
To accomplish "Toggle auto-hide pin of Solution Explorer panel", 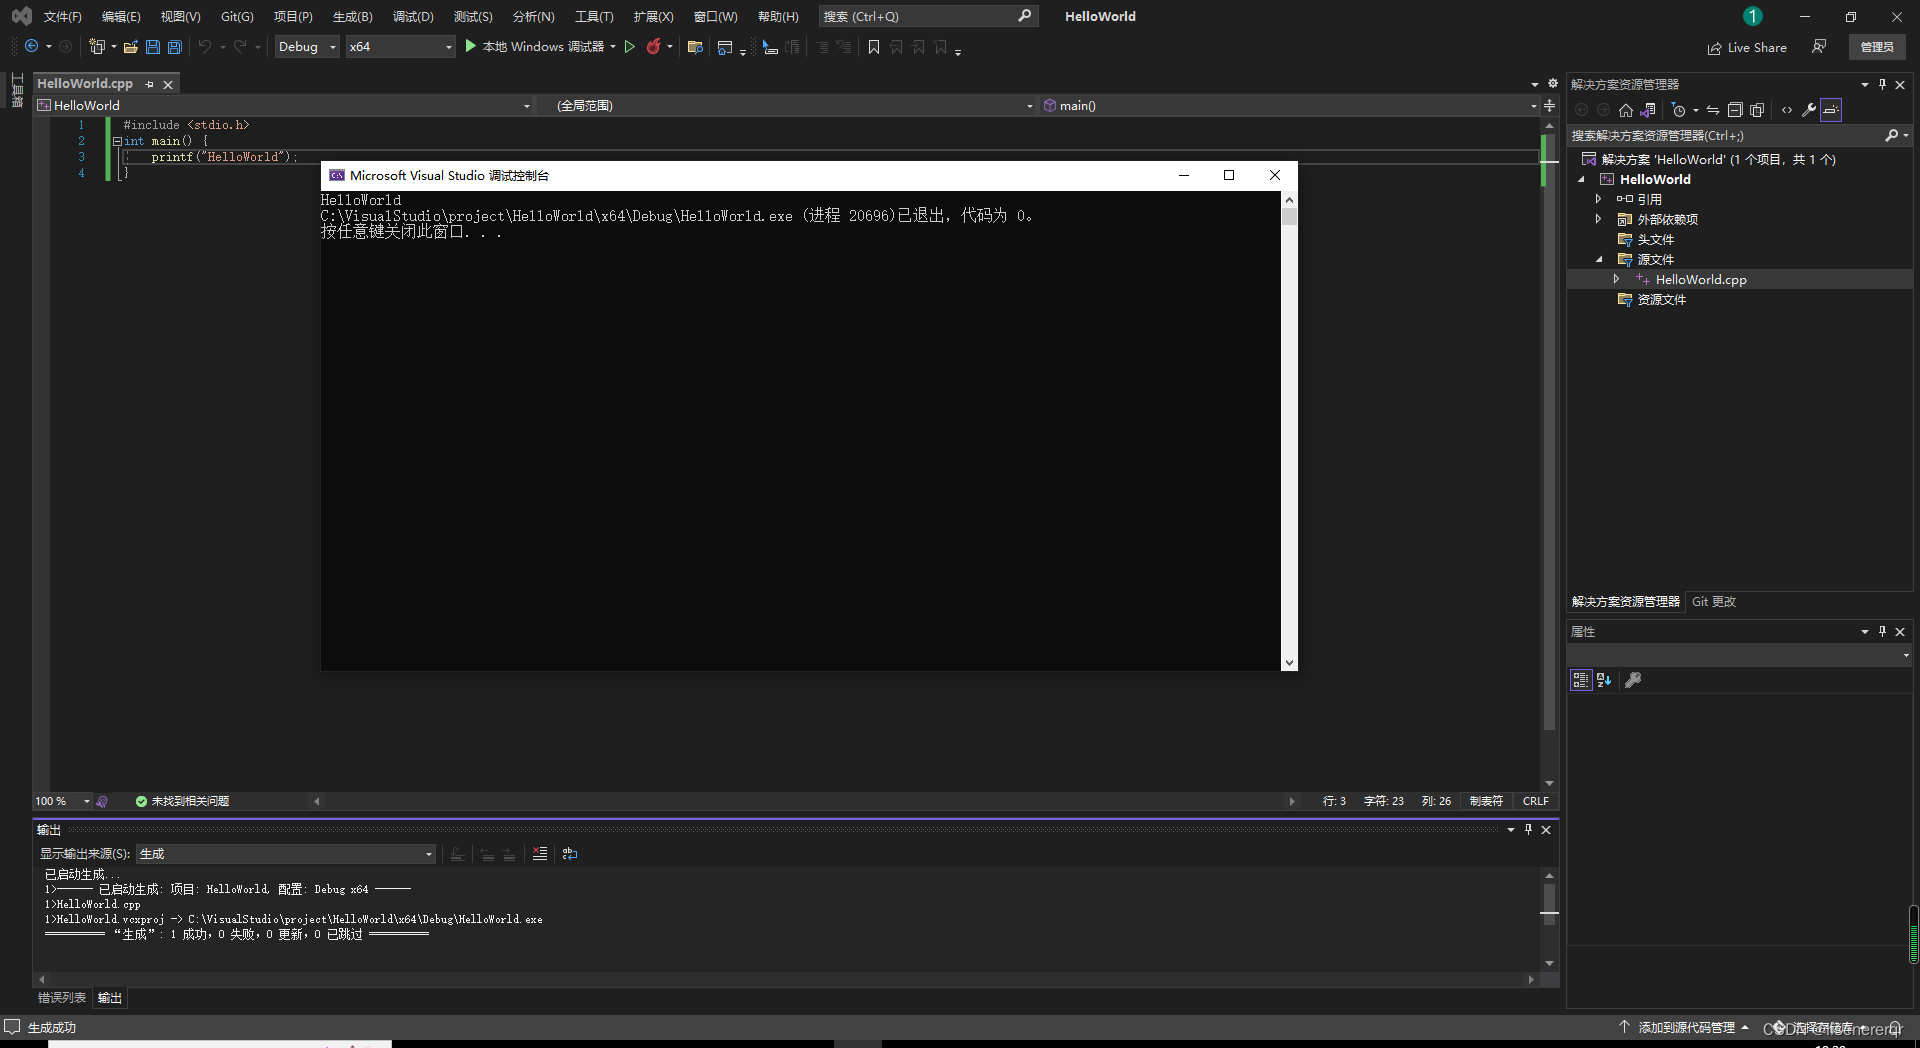I will pyautogui.click(x=1882, y=84).
